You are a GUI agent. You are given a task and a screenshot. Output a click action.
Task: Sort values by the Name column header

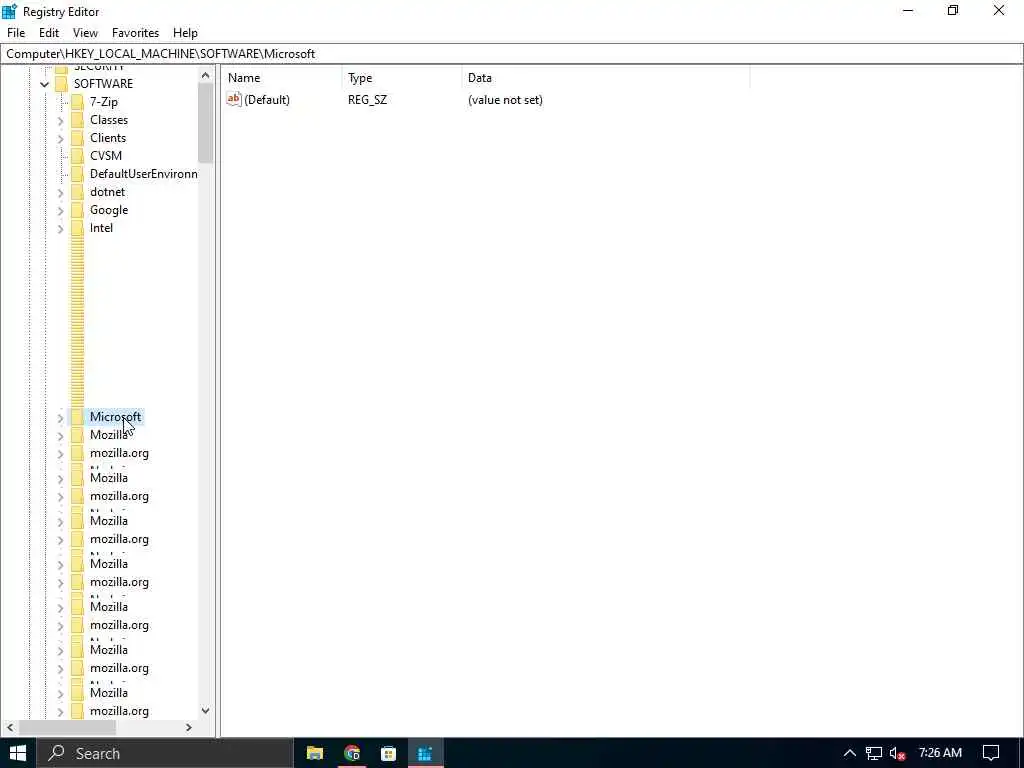point(282,78)
